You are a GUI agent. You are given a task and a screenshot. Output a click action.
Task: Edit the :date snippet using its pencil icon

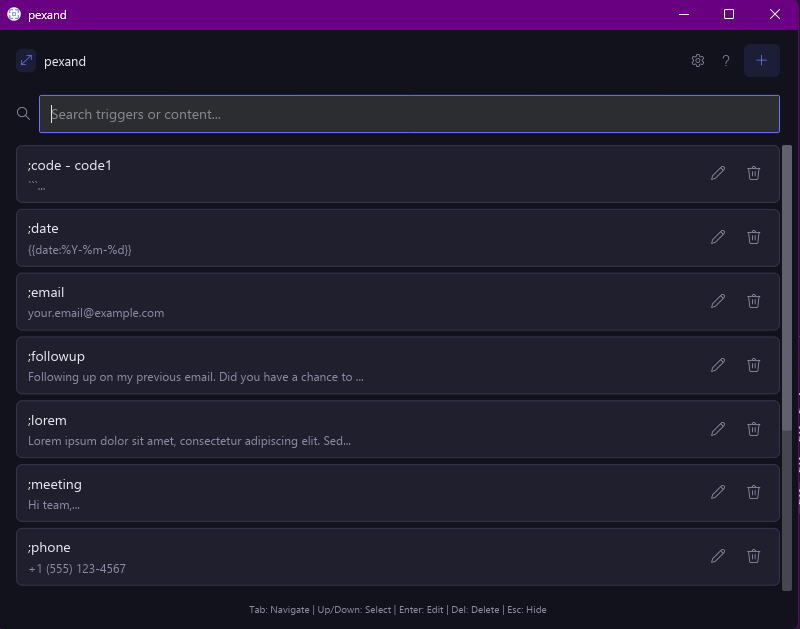click(x=718, y=237)
